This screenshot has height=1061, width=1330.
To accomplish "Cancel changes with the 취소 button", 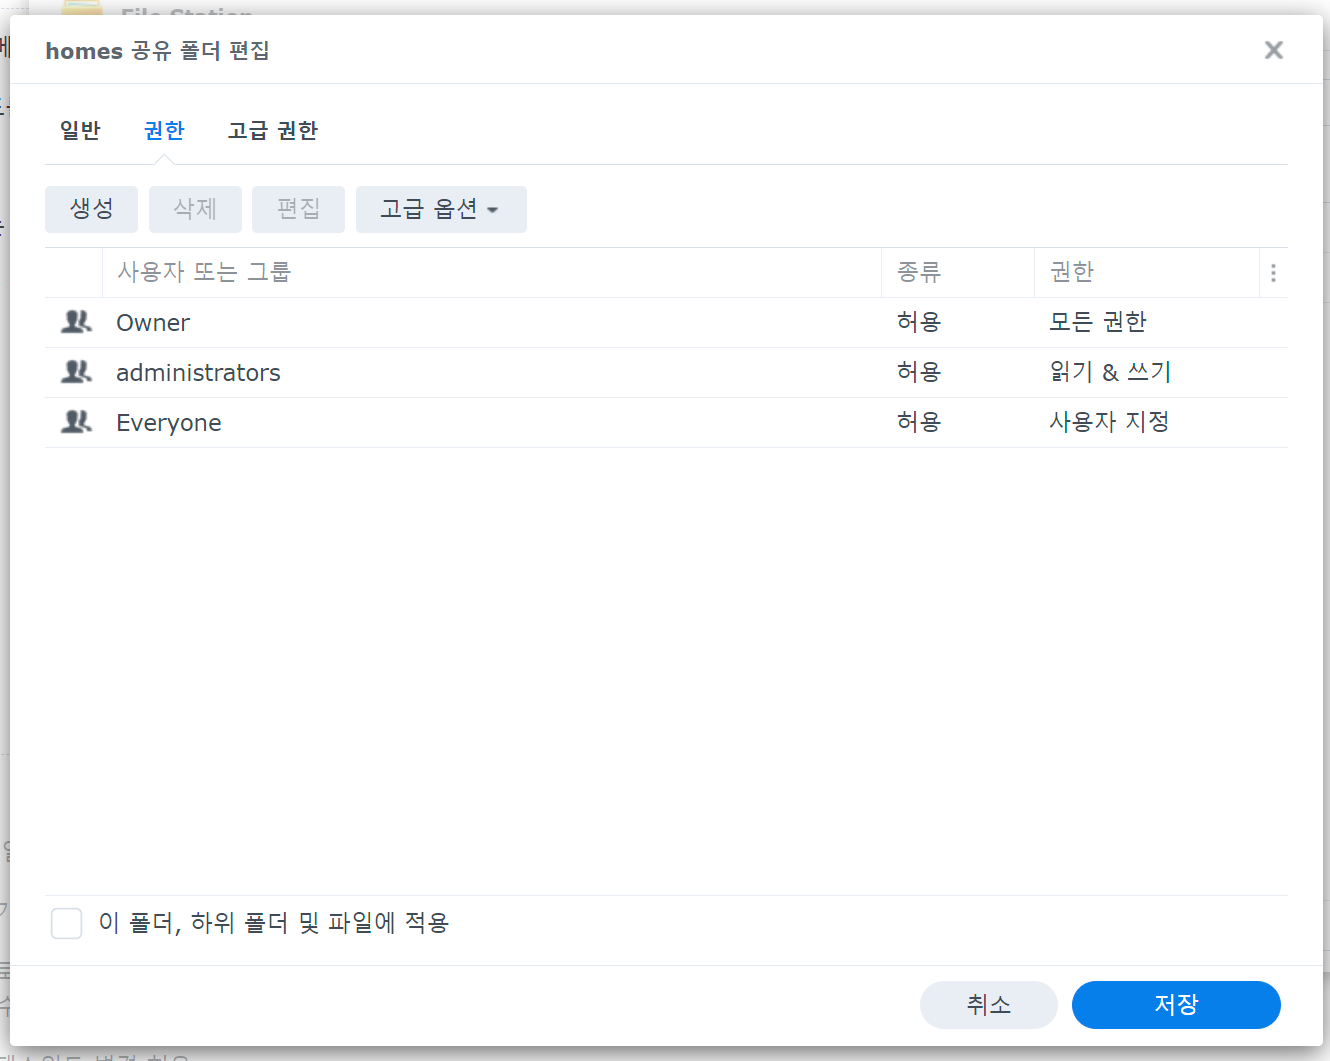I will click(988, 1005).
